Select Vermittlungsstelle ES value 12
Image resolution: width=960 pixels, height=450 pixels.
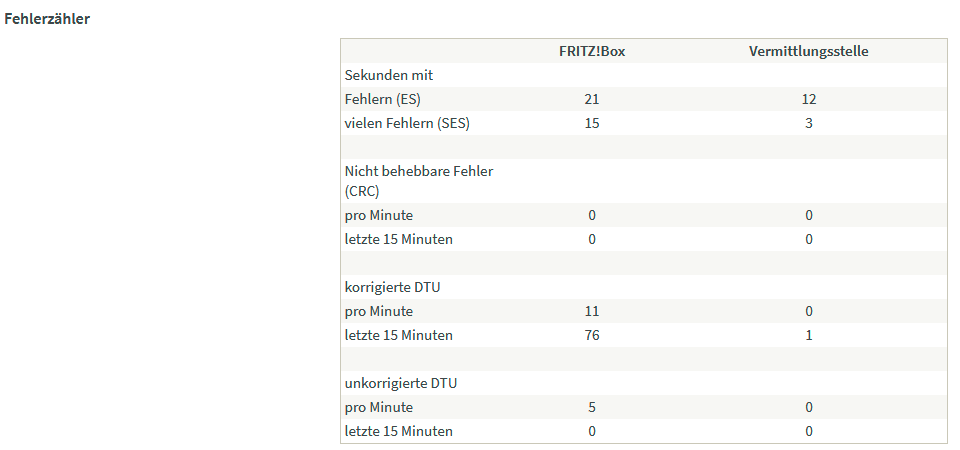coord(809,99)
